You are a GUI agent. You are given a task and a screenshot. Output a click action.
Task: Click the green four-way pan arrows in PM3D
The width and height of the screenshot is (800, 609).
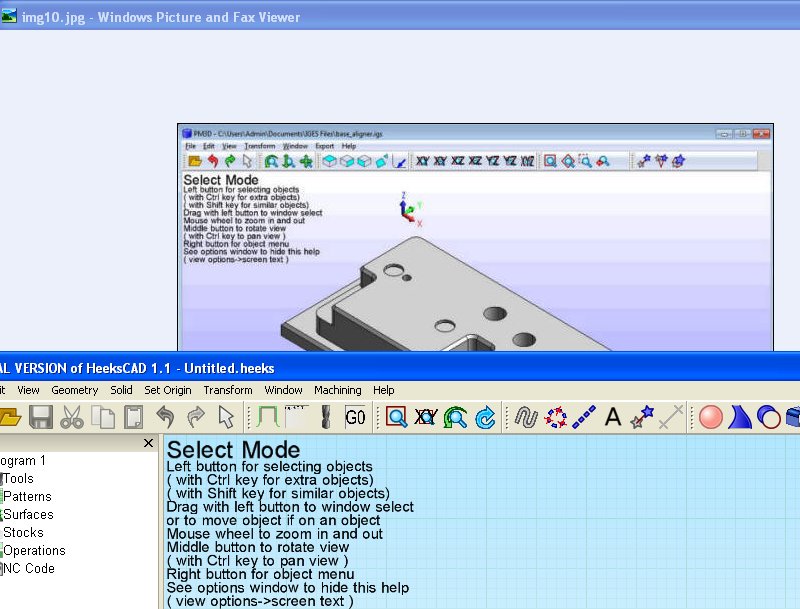coord(306,161)
